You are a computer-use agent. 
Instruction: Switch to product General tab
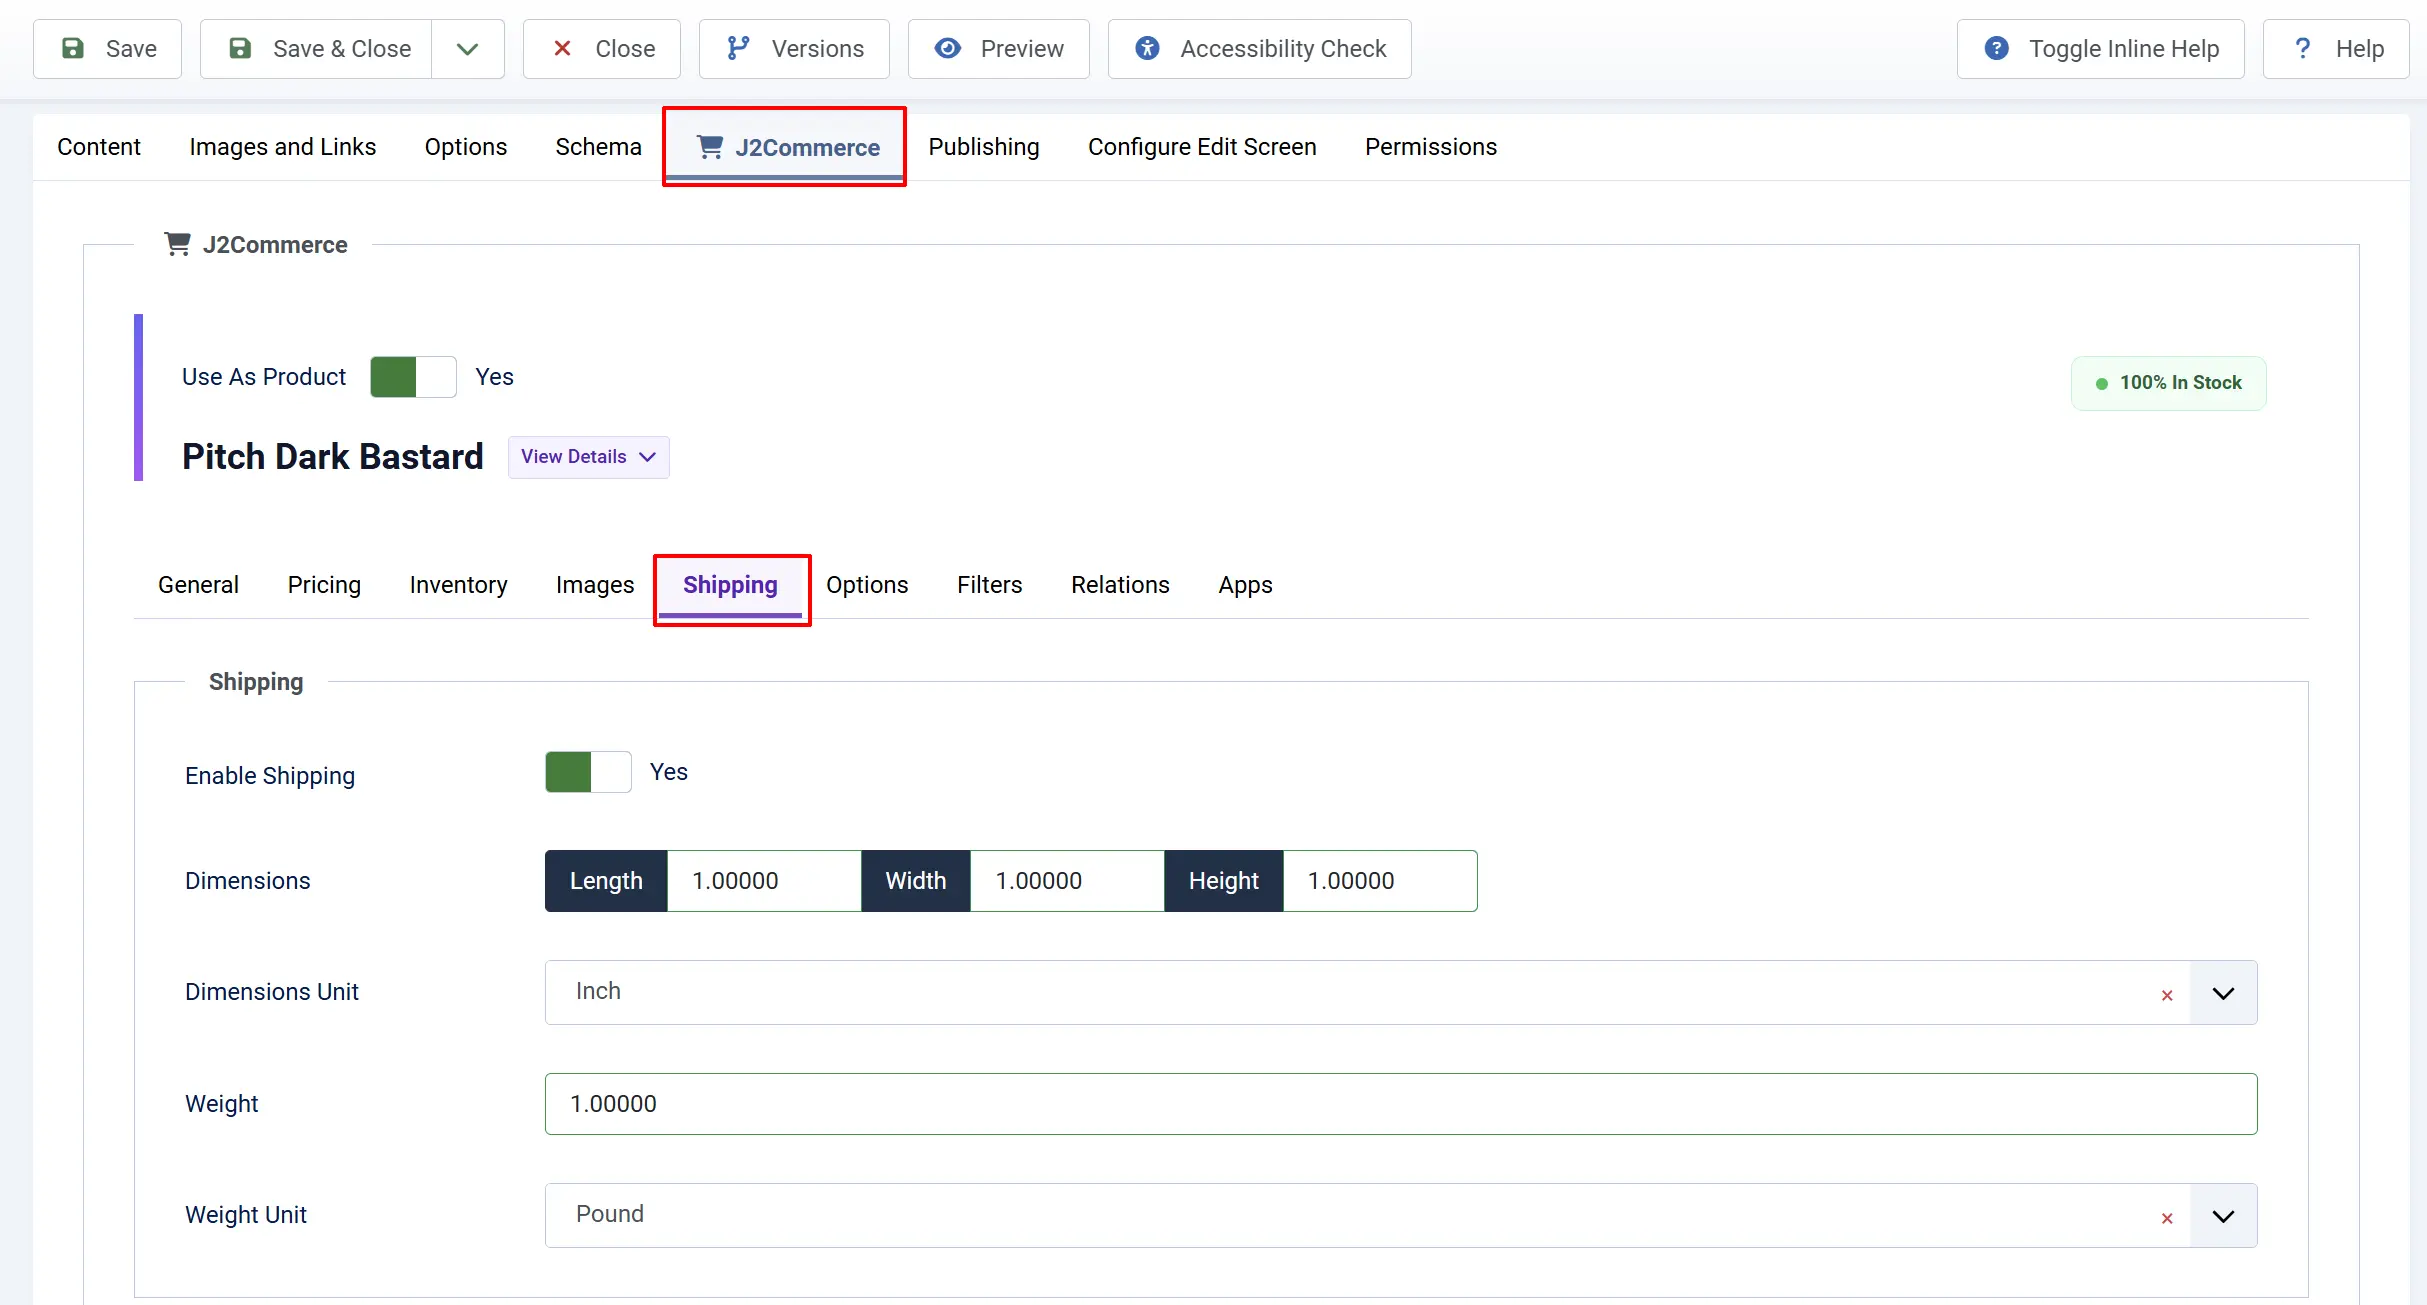(198, 585)
